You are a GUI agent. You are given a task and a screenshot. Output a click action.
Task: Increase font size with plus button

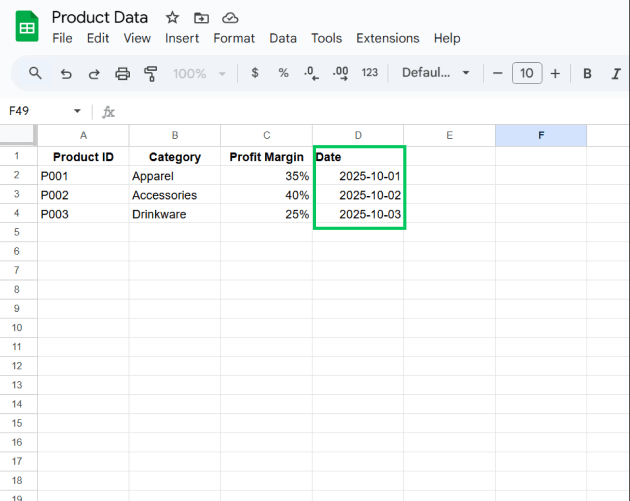(555, 73)
